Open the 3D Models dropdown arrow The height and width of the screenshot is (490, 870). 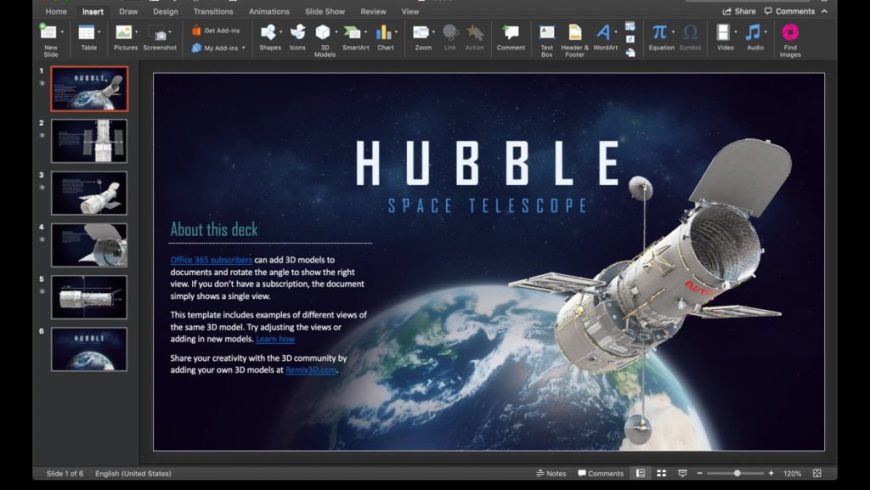[336, 32]
